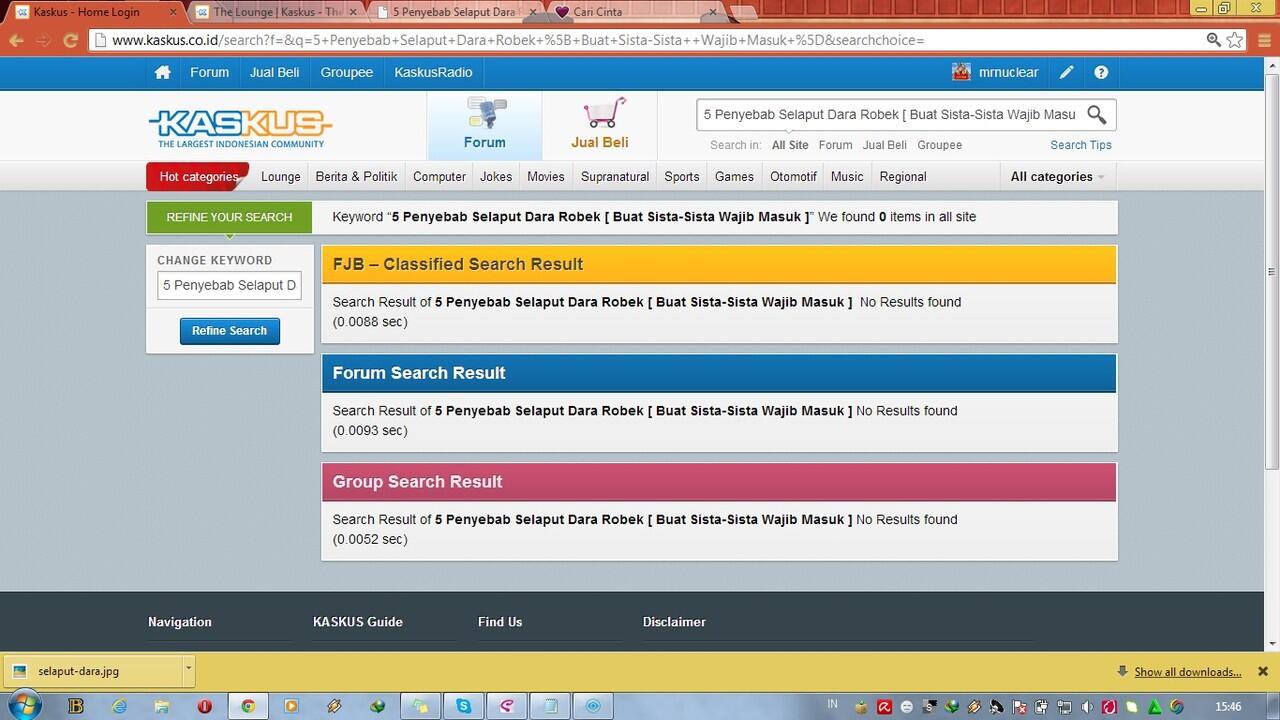The height and width of the screenshot is (720, 1280).
Task: Go to Kaskus home icon
Action: pos(162,72)
